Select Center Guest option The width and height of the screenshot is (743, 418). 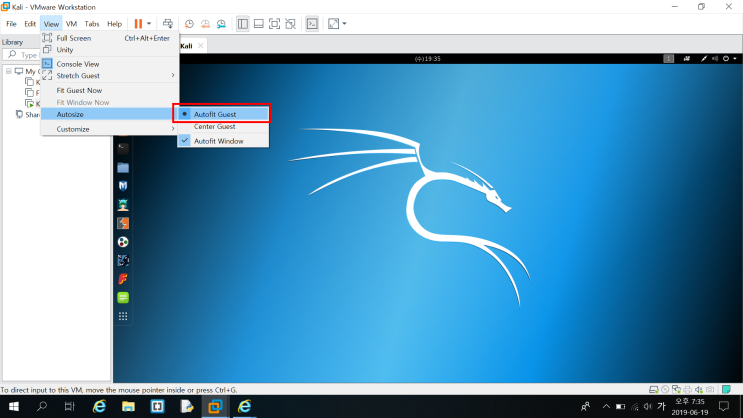[x=223, y=127]
